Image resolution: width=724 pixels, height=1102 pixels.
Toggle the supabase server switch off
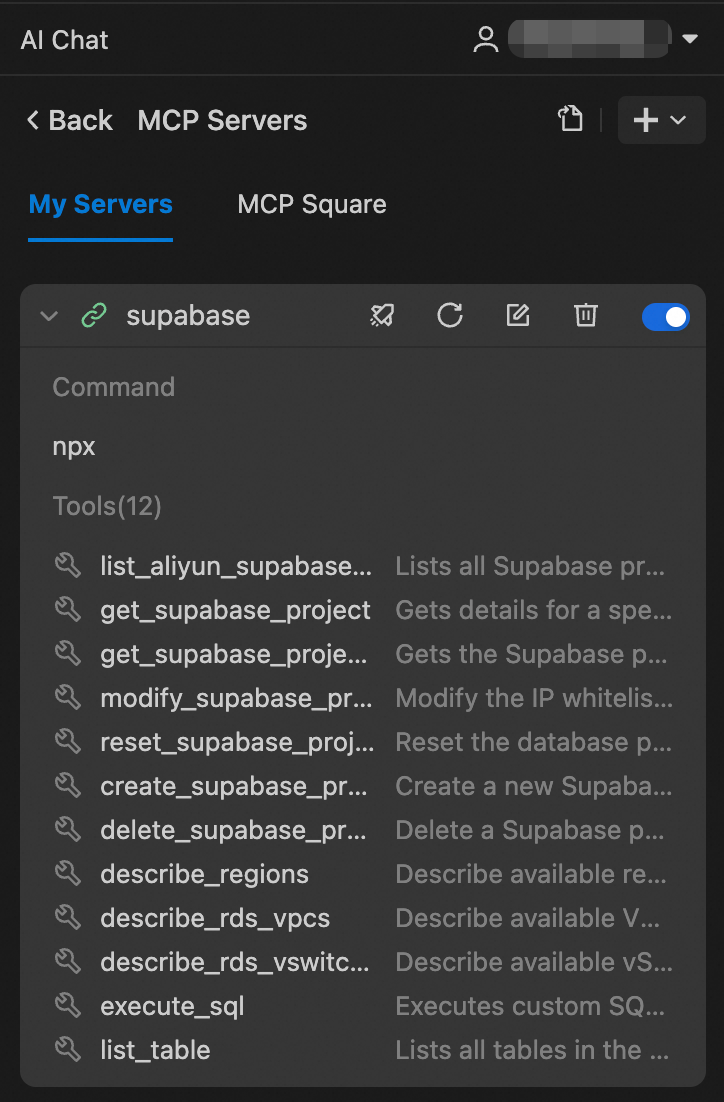(x=665, y=316)
